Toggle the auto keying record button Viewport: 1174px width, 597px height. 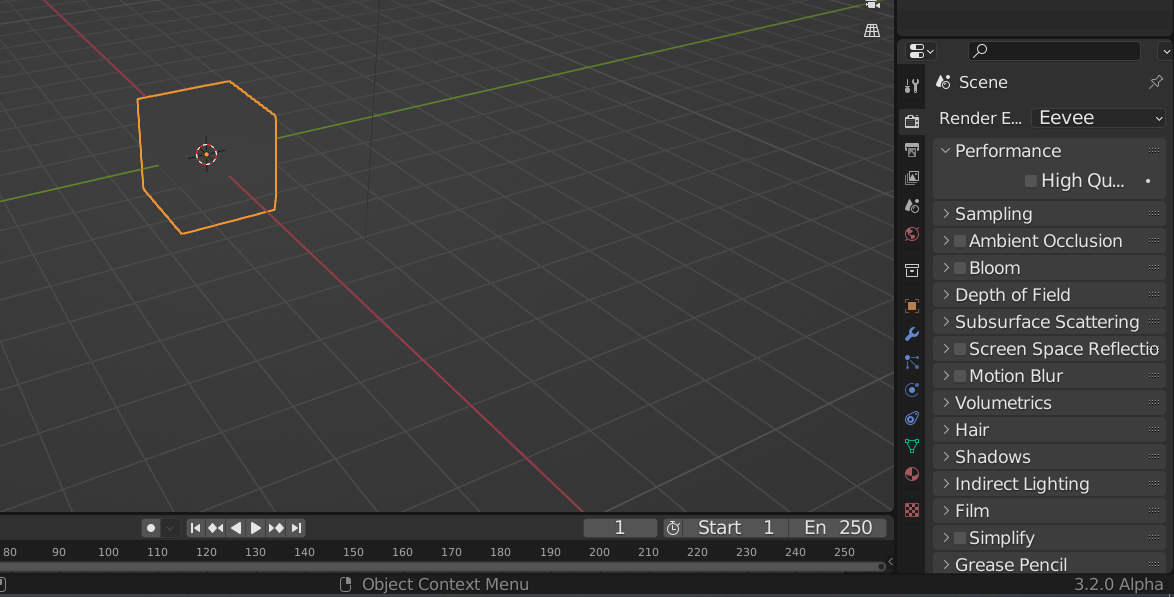(150, 528)
